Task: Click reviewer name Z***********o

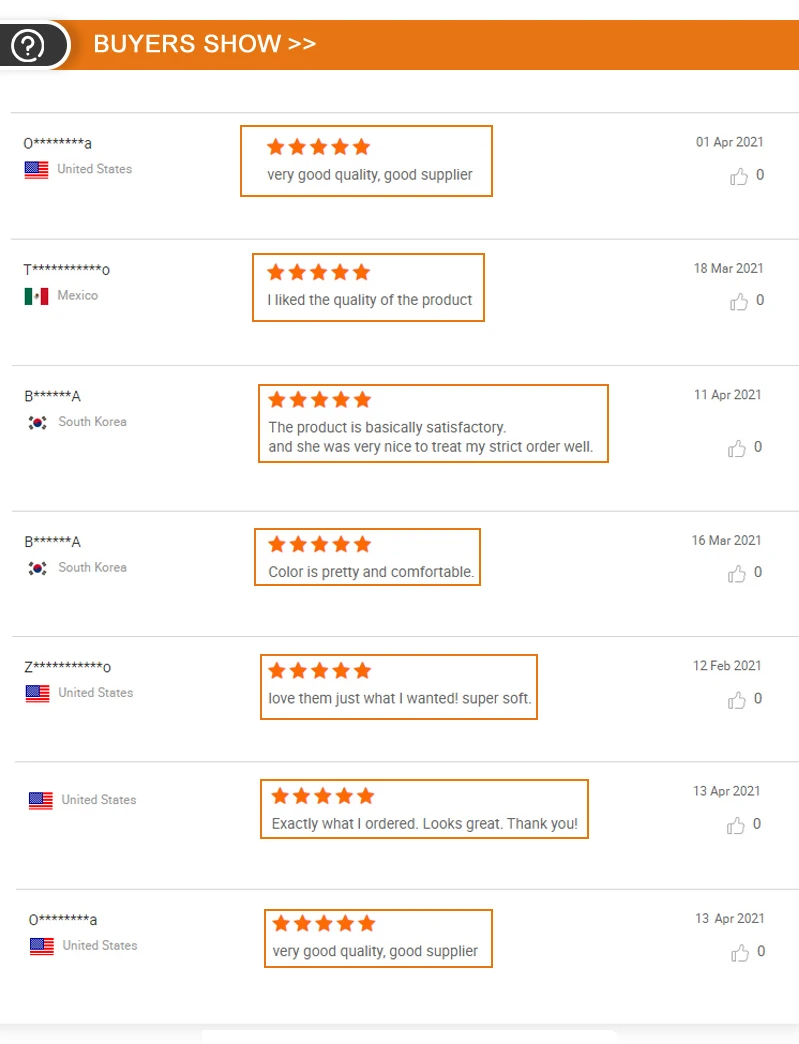Action: pos(68,667)
